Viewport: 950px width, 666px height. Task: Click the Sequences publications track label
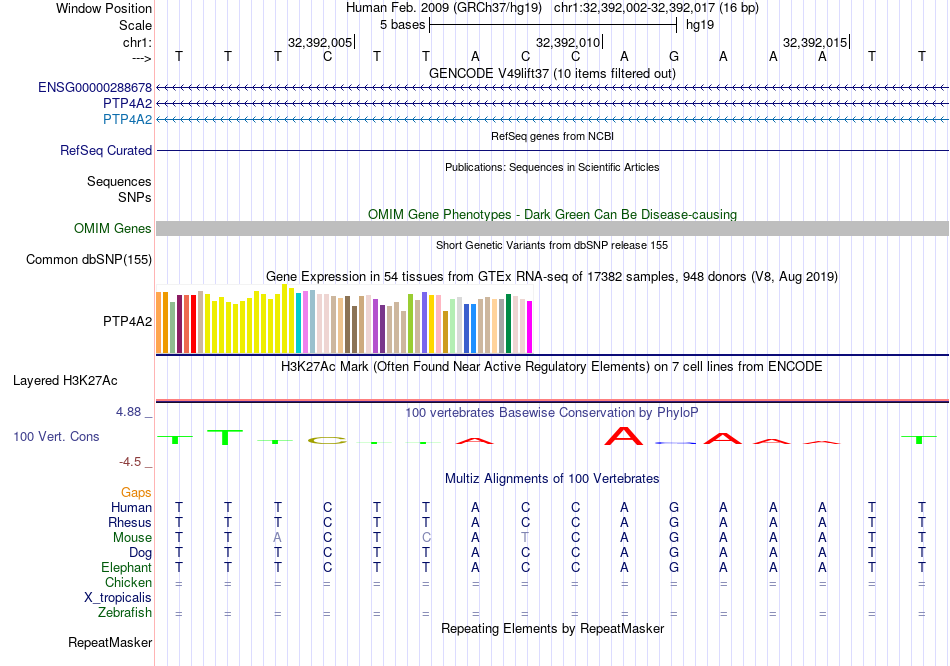tap(119, 181)
